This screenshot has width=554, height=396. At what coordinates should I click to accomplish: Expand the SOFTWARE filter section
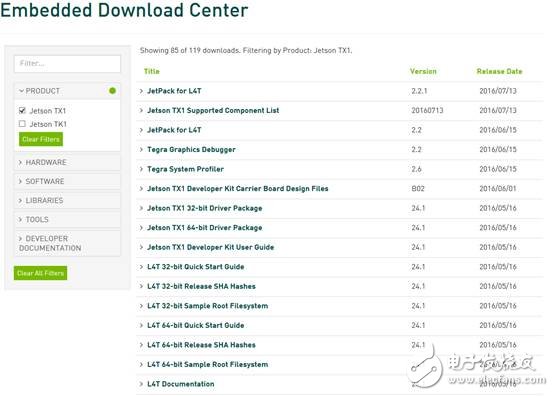tap(67, 181)
